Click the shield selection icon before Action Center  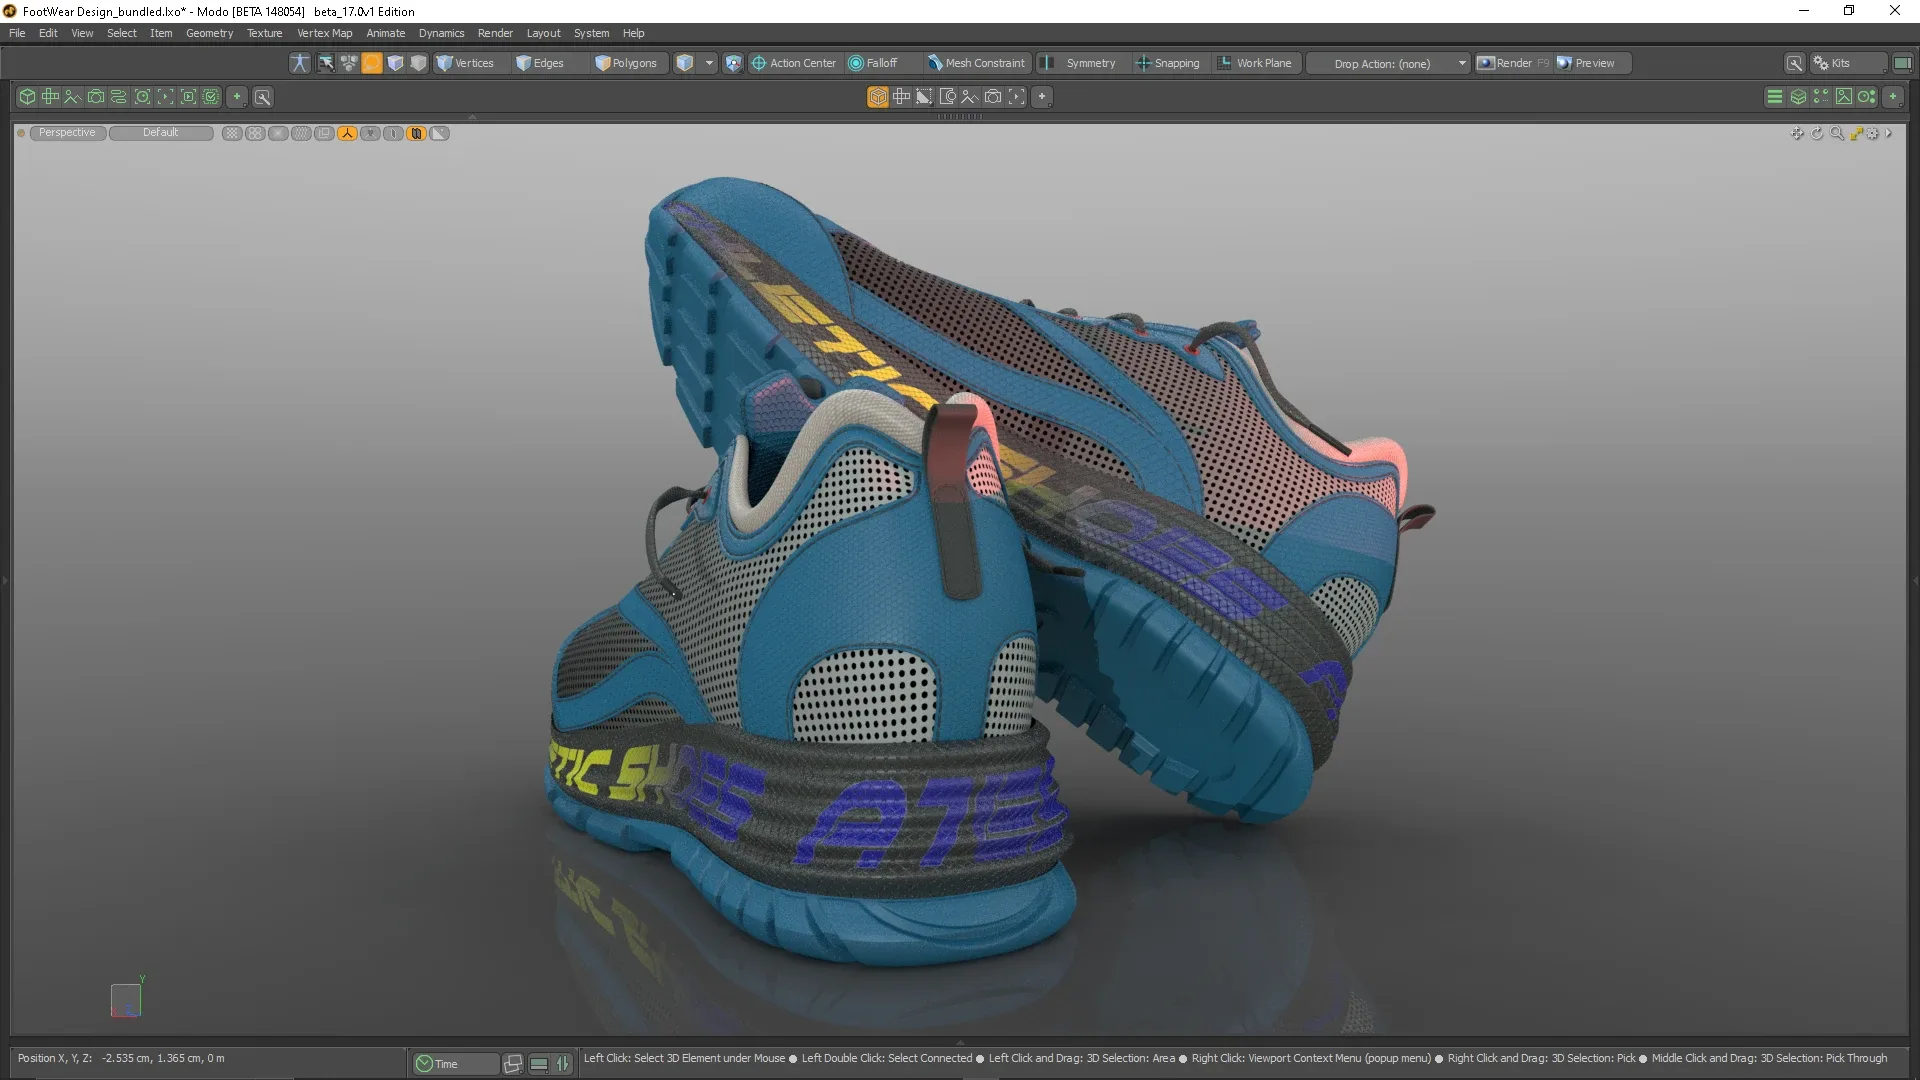click(x=733, y=63)
